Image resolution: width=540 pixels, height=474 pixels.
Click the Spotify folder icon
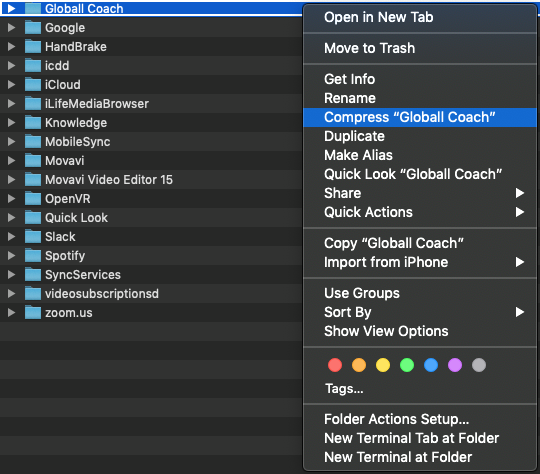point(33,256)
